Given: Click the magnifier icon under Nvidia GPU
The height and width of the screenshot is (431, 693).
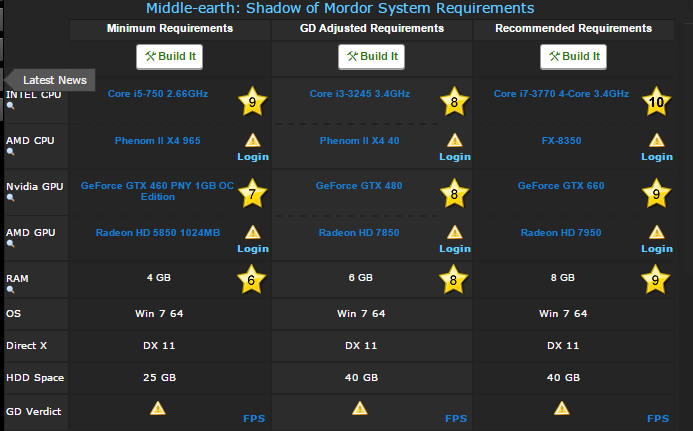Looking at the screenshot, I should 11,198.
